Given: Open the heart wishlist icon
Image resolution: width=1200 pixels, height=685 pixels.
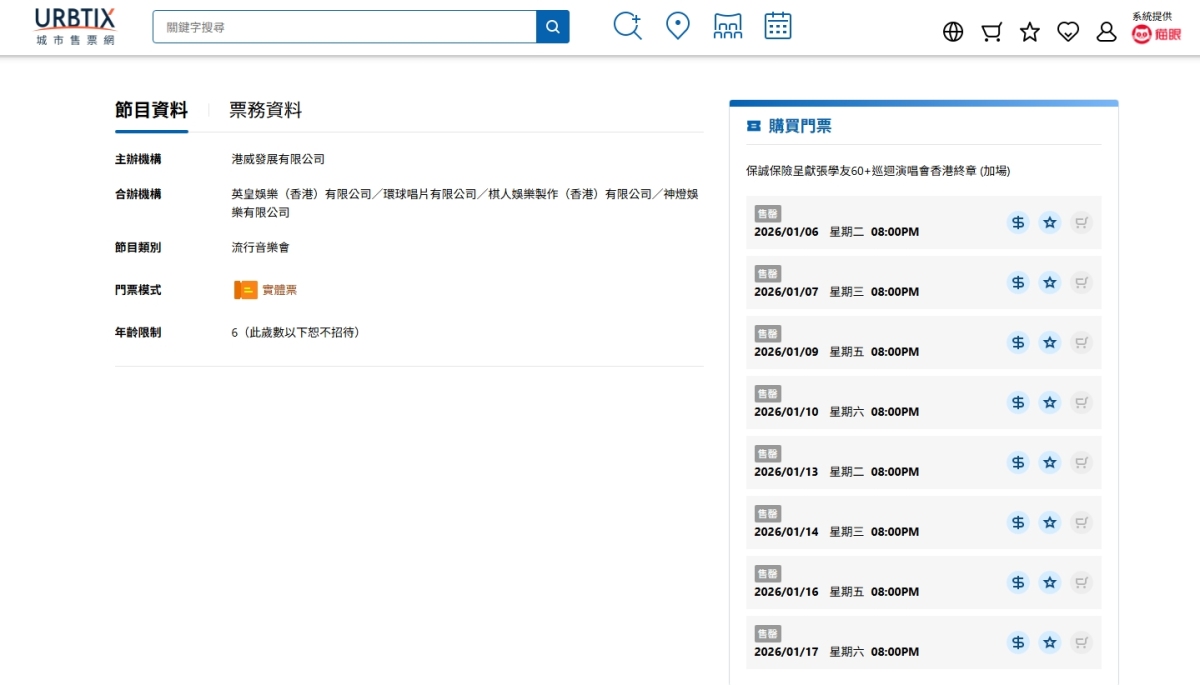Looking at the screenshot, I should pyautogui.click(x=1068, y=32).
